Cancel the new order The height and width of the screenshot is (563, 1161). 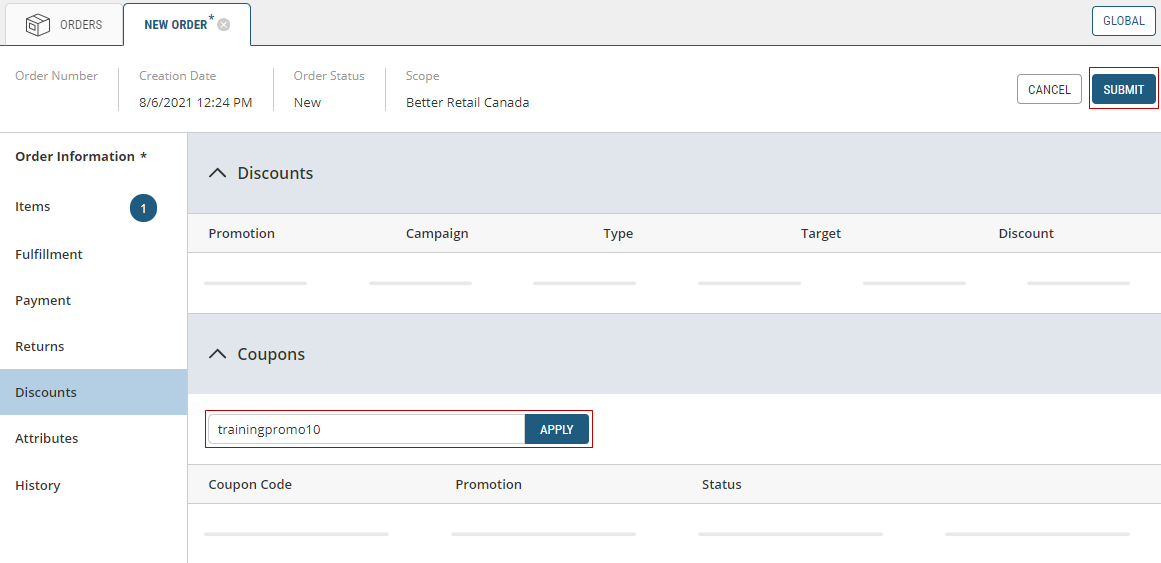click(x=1049, y=89)
